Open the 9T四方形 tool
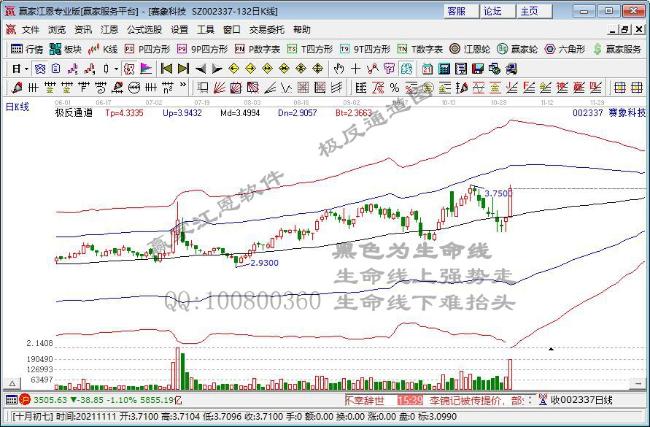The height and width of the screenshot is (427, 650). pyautogui.click(x=365, y=49)
